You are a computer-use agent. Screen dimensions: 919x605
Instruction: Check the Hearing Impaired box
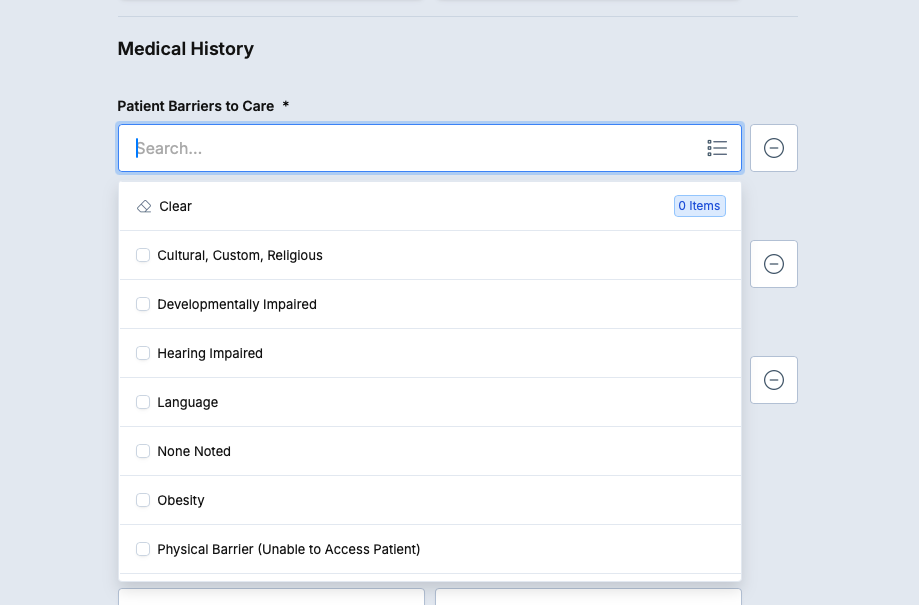coord(143,353)
